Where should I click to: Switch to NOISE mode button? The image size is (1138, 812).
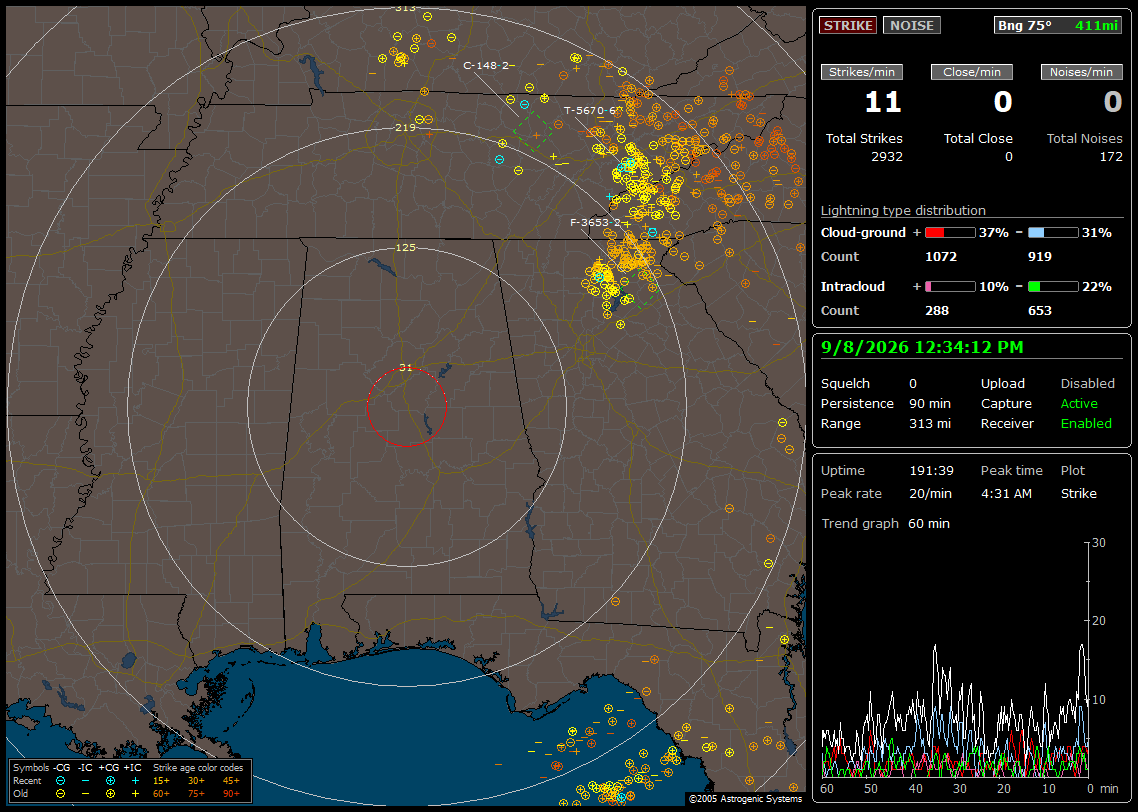[x=912, y=25]
